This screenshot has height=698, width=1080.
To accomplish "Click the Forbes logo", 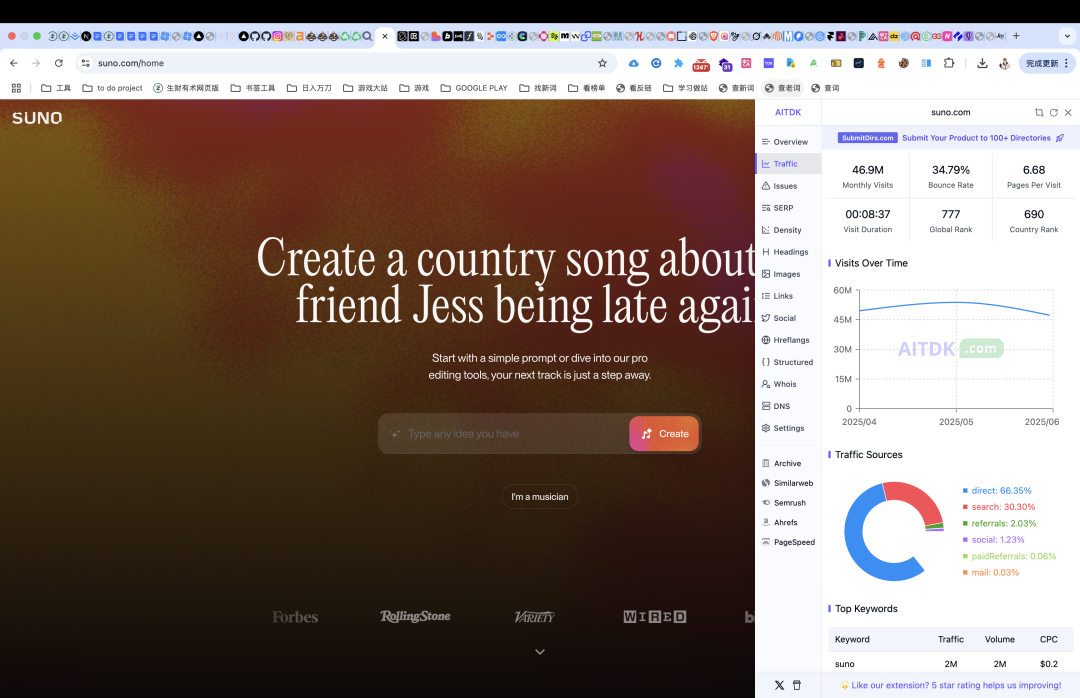I will tap(295, 617).
